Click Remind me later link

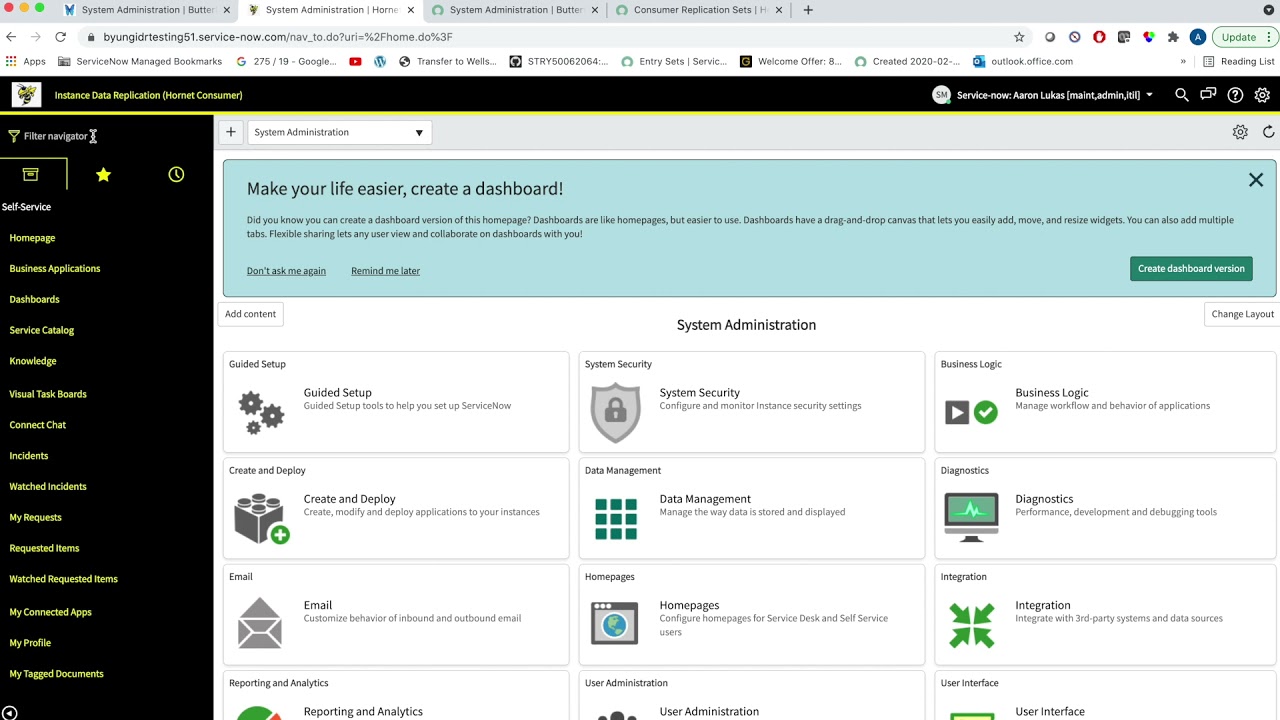385,271
